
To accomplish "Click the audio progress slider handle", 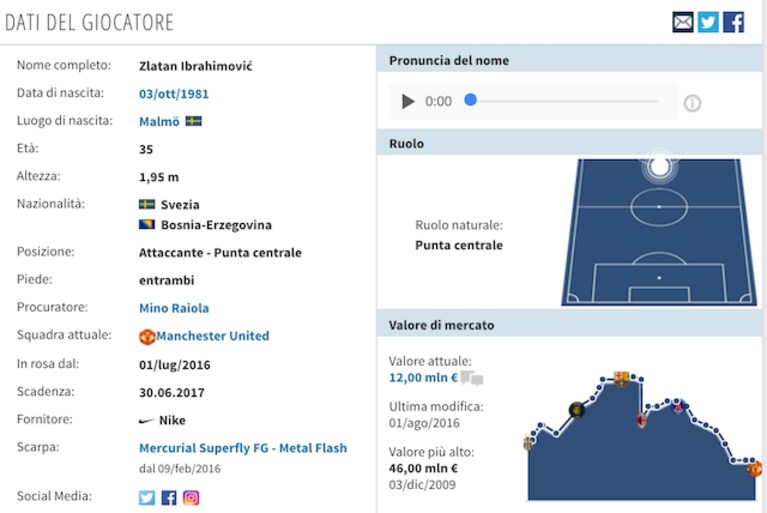I will pos(471,100).
